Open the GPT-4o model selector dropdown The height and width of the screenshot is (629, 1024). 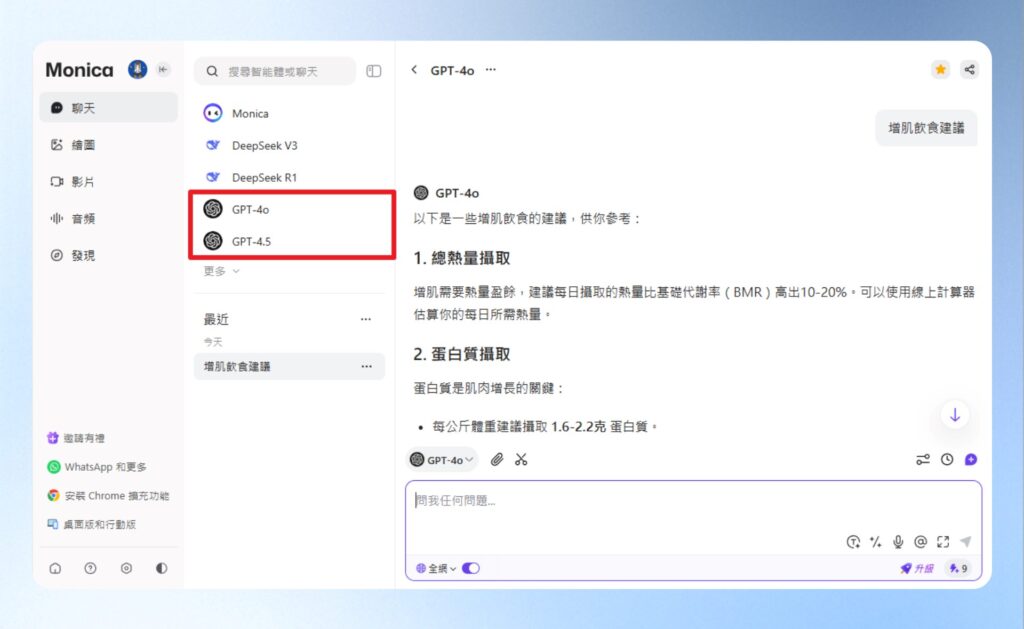(x=441, y=460)
